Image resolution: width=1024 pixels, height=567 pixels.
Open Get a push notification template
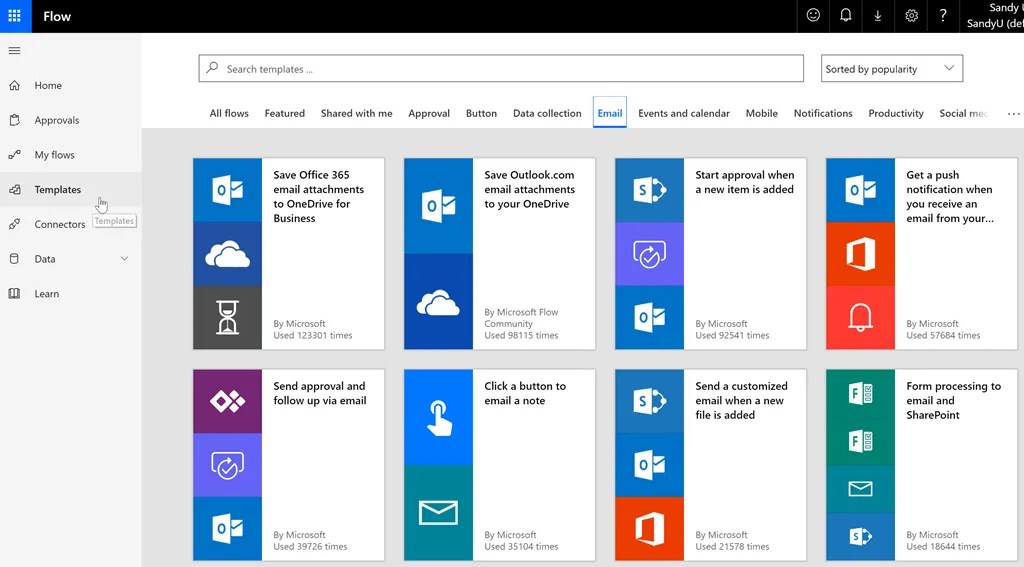point(921,253)
